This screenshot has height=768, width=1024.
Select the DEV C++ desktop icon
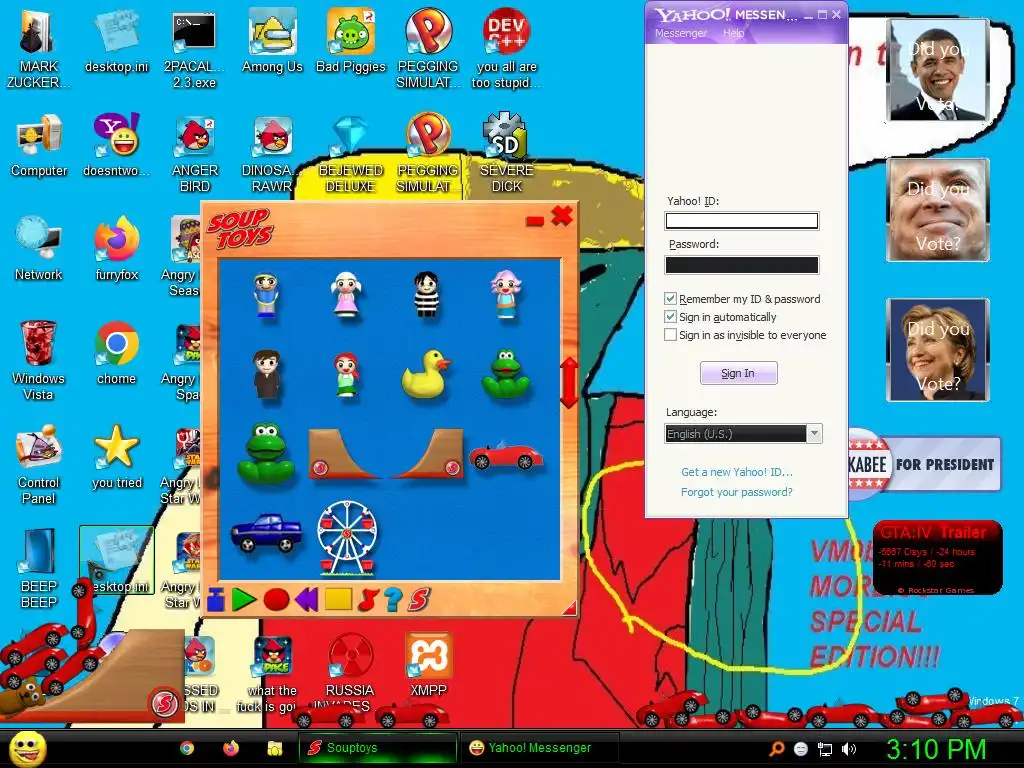click(506, 49)
